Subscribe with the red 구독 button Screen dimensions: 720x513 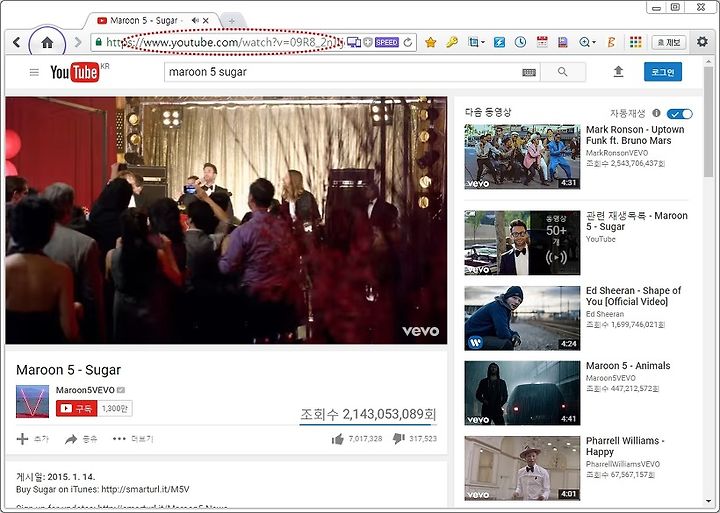coord(76,408)
